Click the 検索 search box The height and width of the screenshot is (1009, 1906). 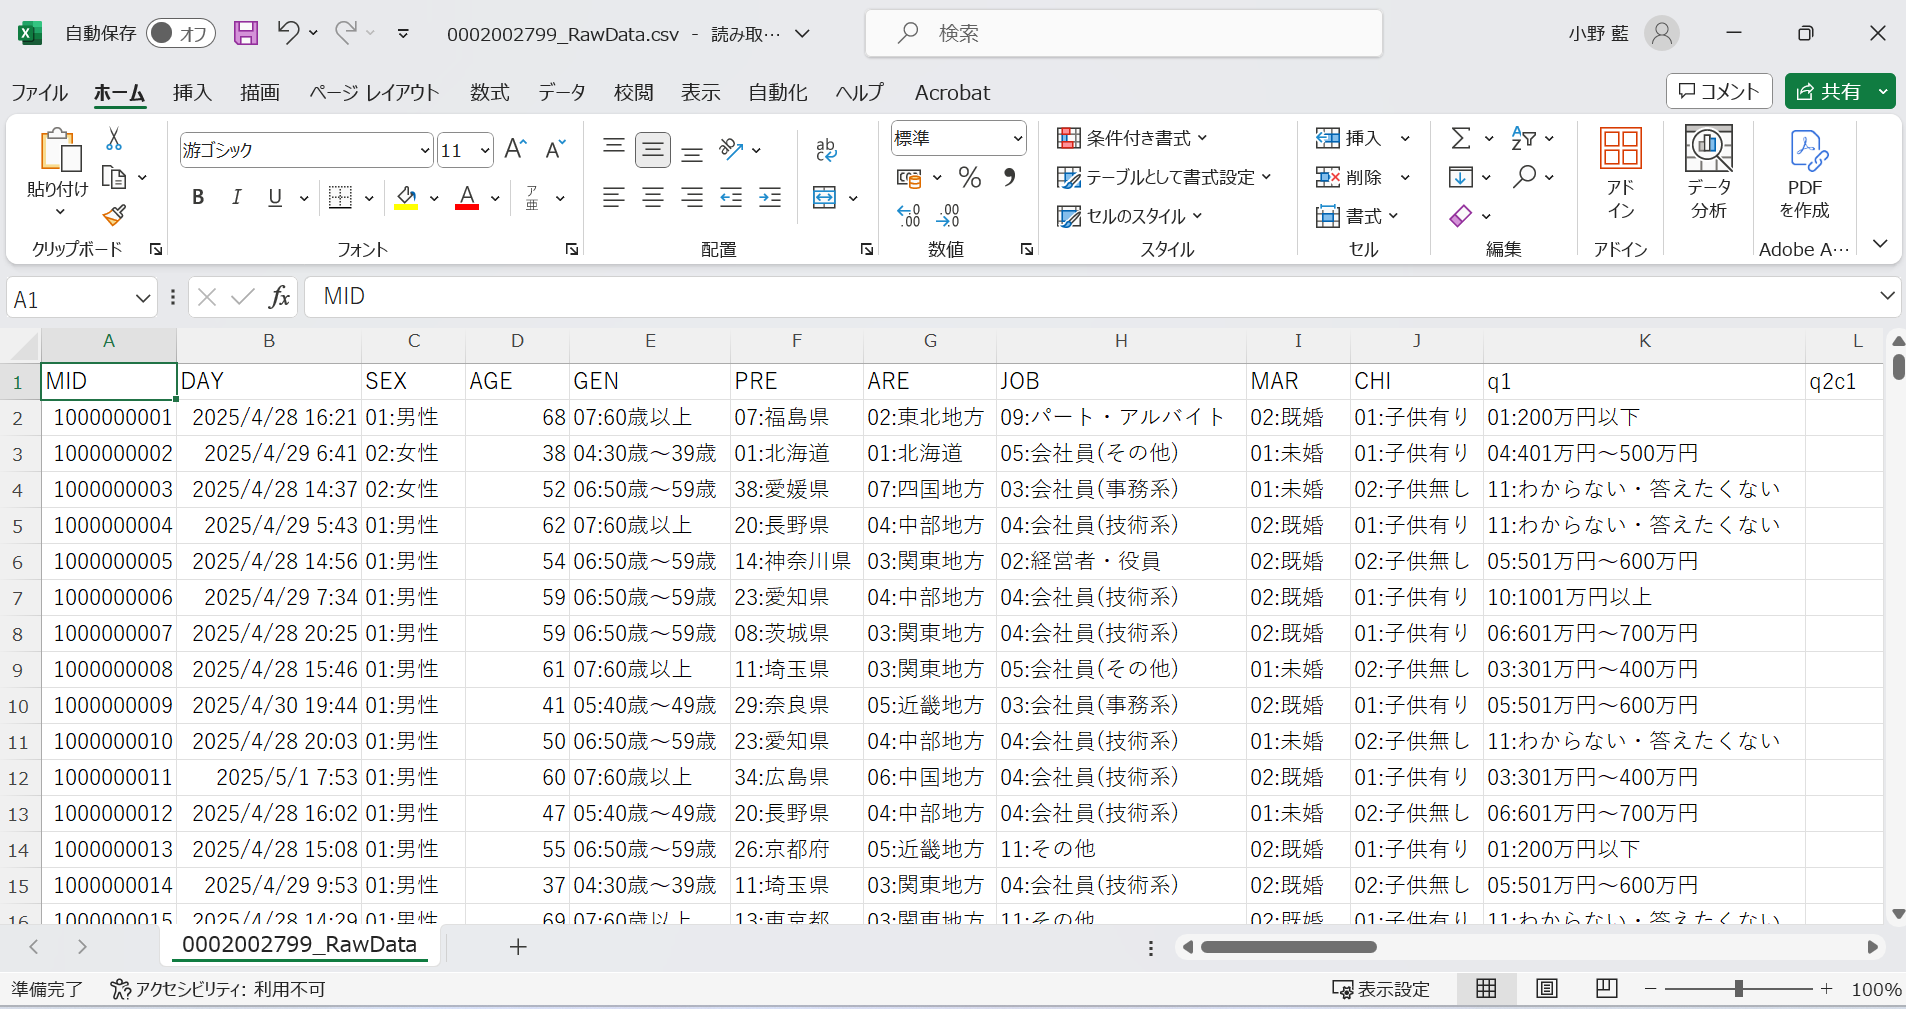click(x=1123, y=33)
